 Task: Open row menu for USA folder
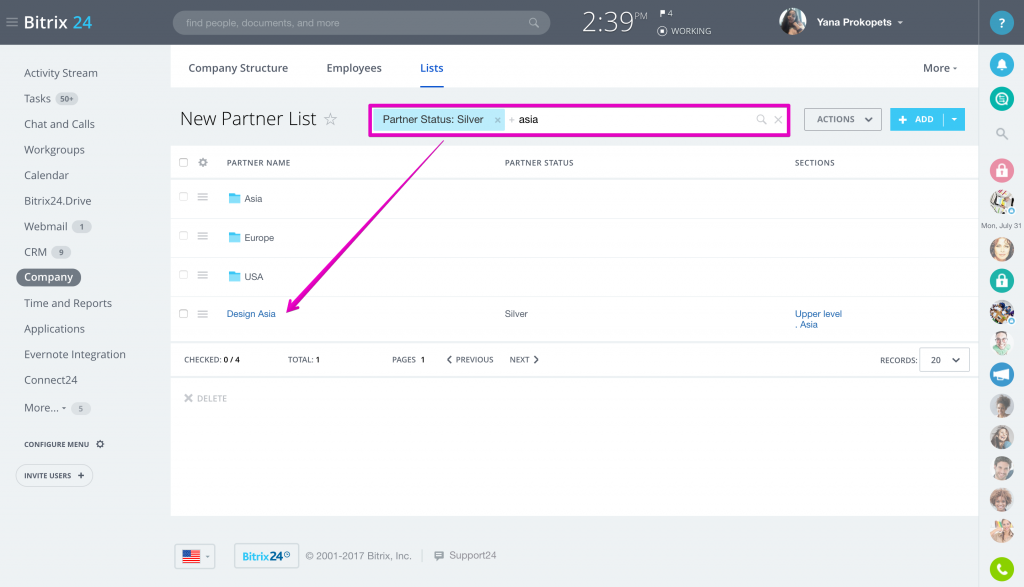202,276
